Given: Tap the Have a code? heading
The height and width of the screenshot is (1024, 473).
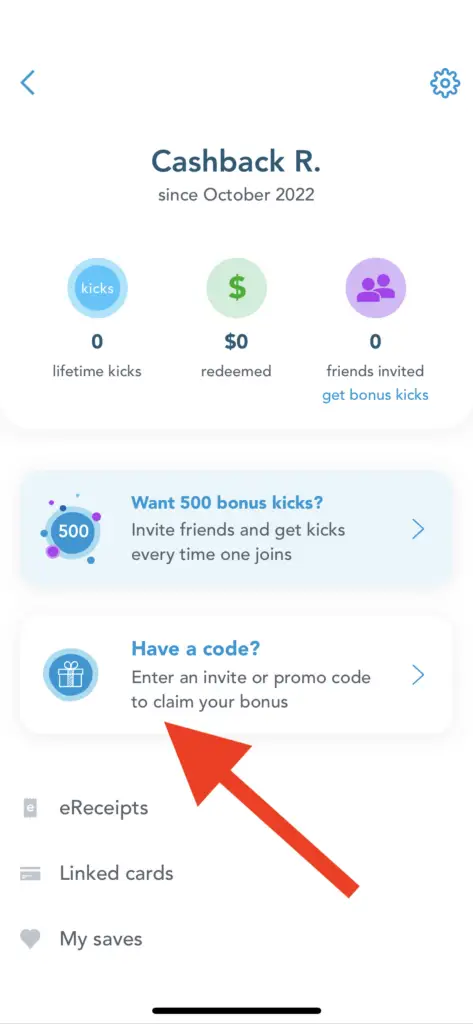Looking at the screenshot, I should tap(196, 648).
